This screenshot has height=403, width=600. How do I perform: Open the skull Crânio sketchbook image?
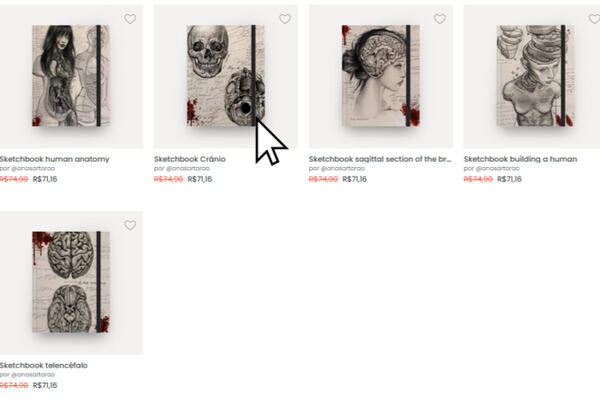tap(226, 76)
